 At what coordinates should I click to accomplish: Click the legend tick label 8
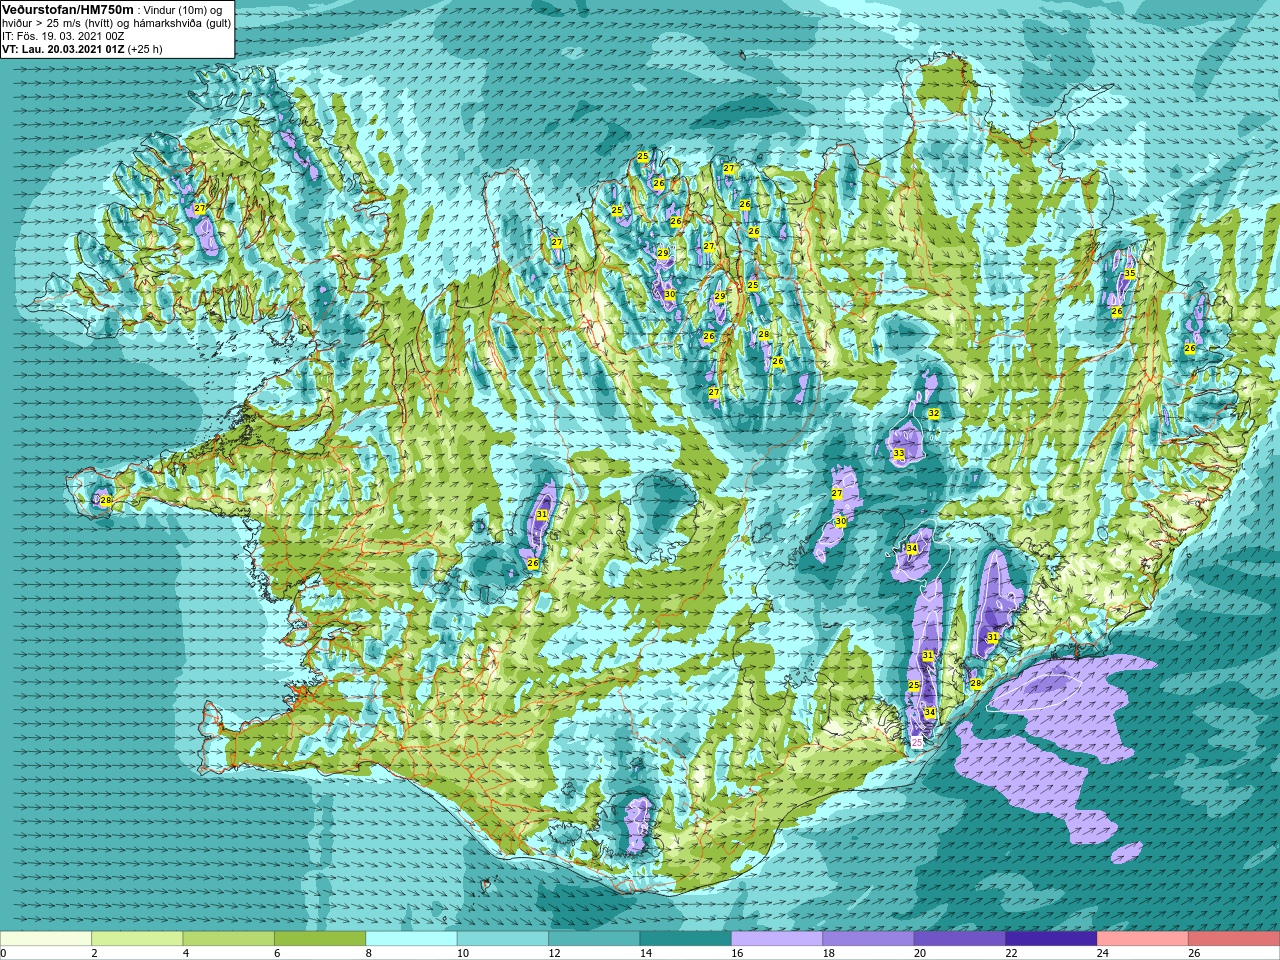point(368,953)
